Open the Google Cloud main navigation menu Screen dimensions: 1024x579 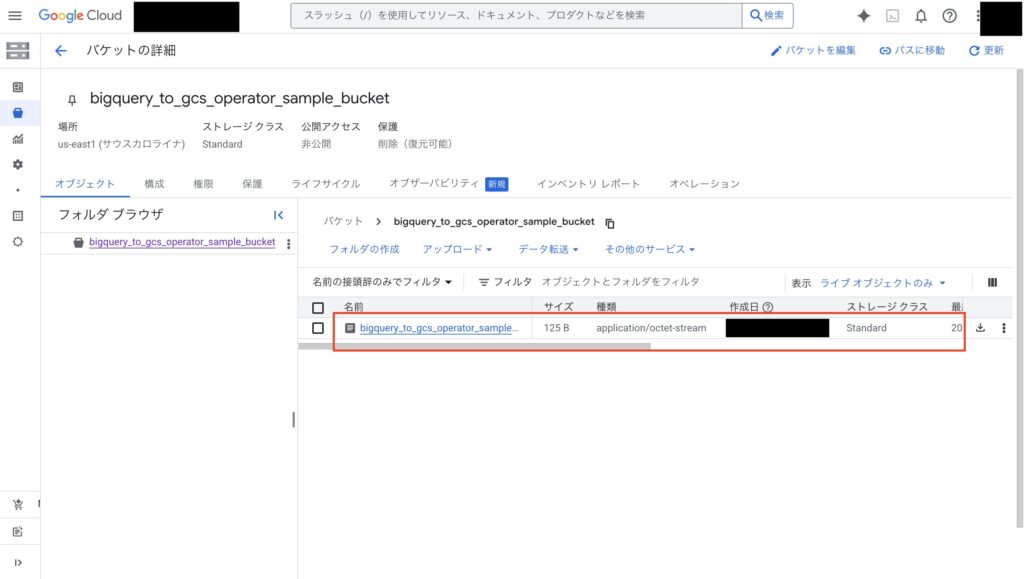[x=15, y=16]
